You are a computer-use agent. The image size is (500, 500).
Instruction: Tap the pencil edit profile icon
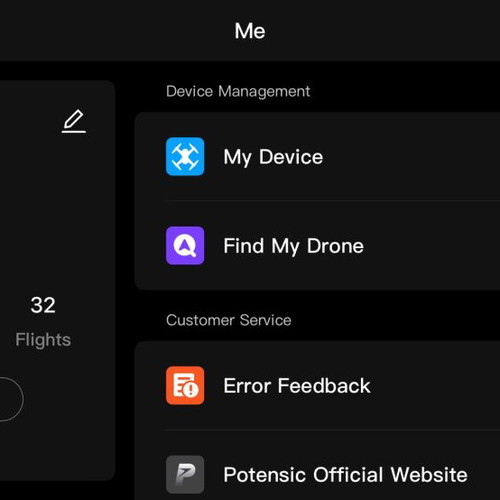(74, 121)
